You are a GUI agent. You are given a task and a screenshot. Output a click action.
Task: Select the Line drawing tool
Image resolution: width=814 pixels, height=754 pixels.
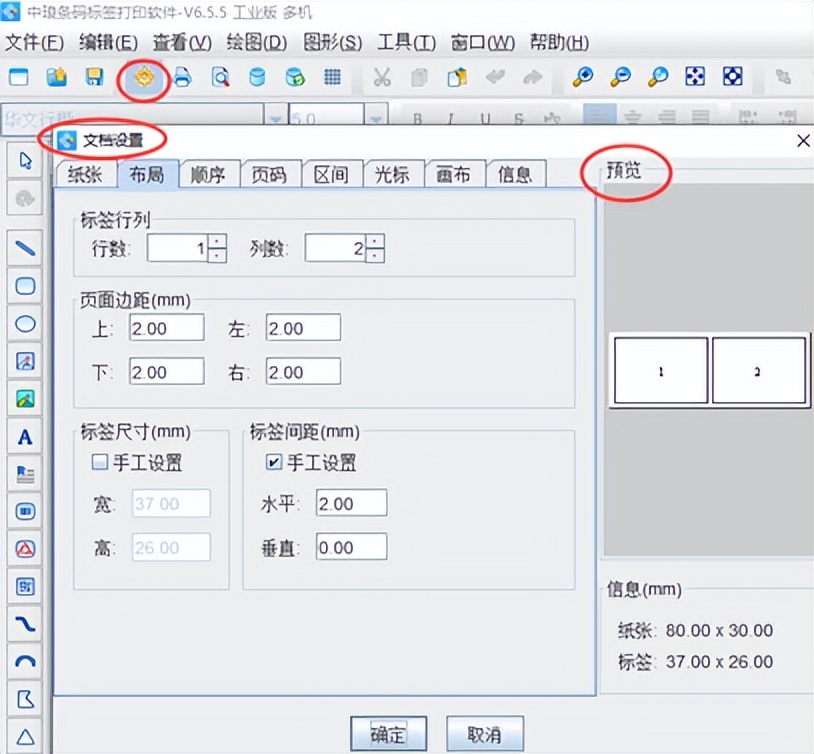coord(25,248)
